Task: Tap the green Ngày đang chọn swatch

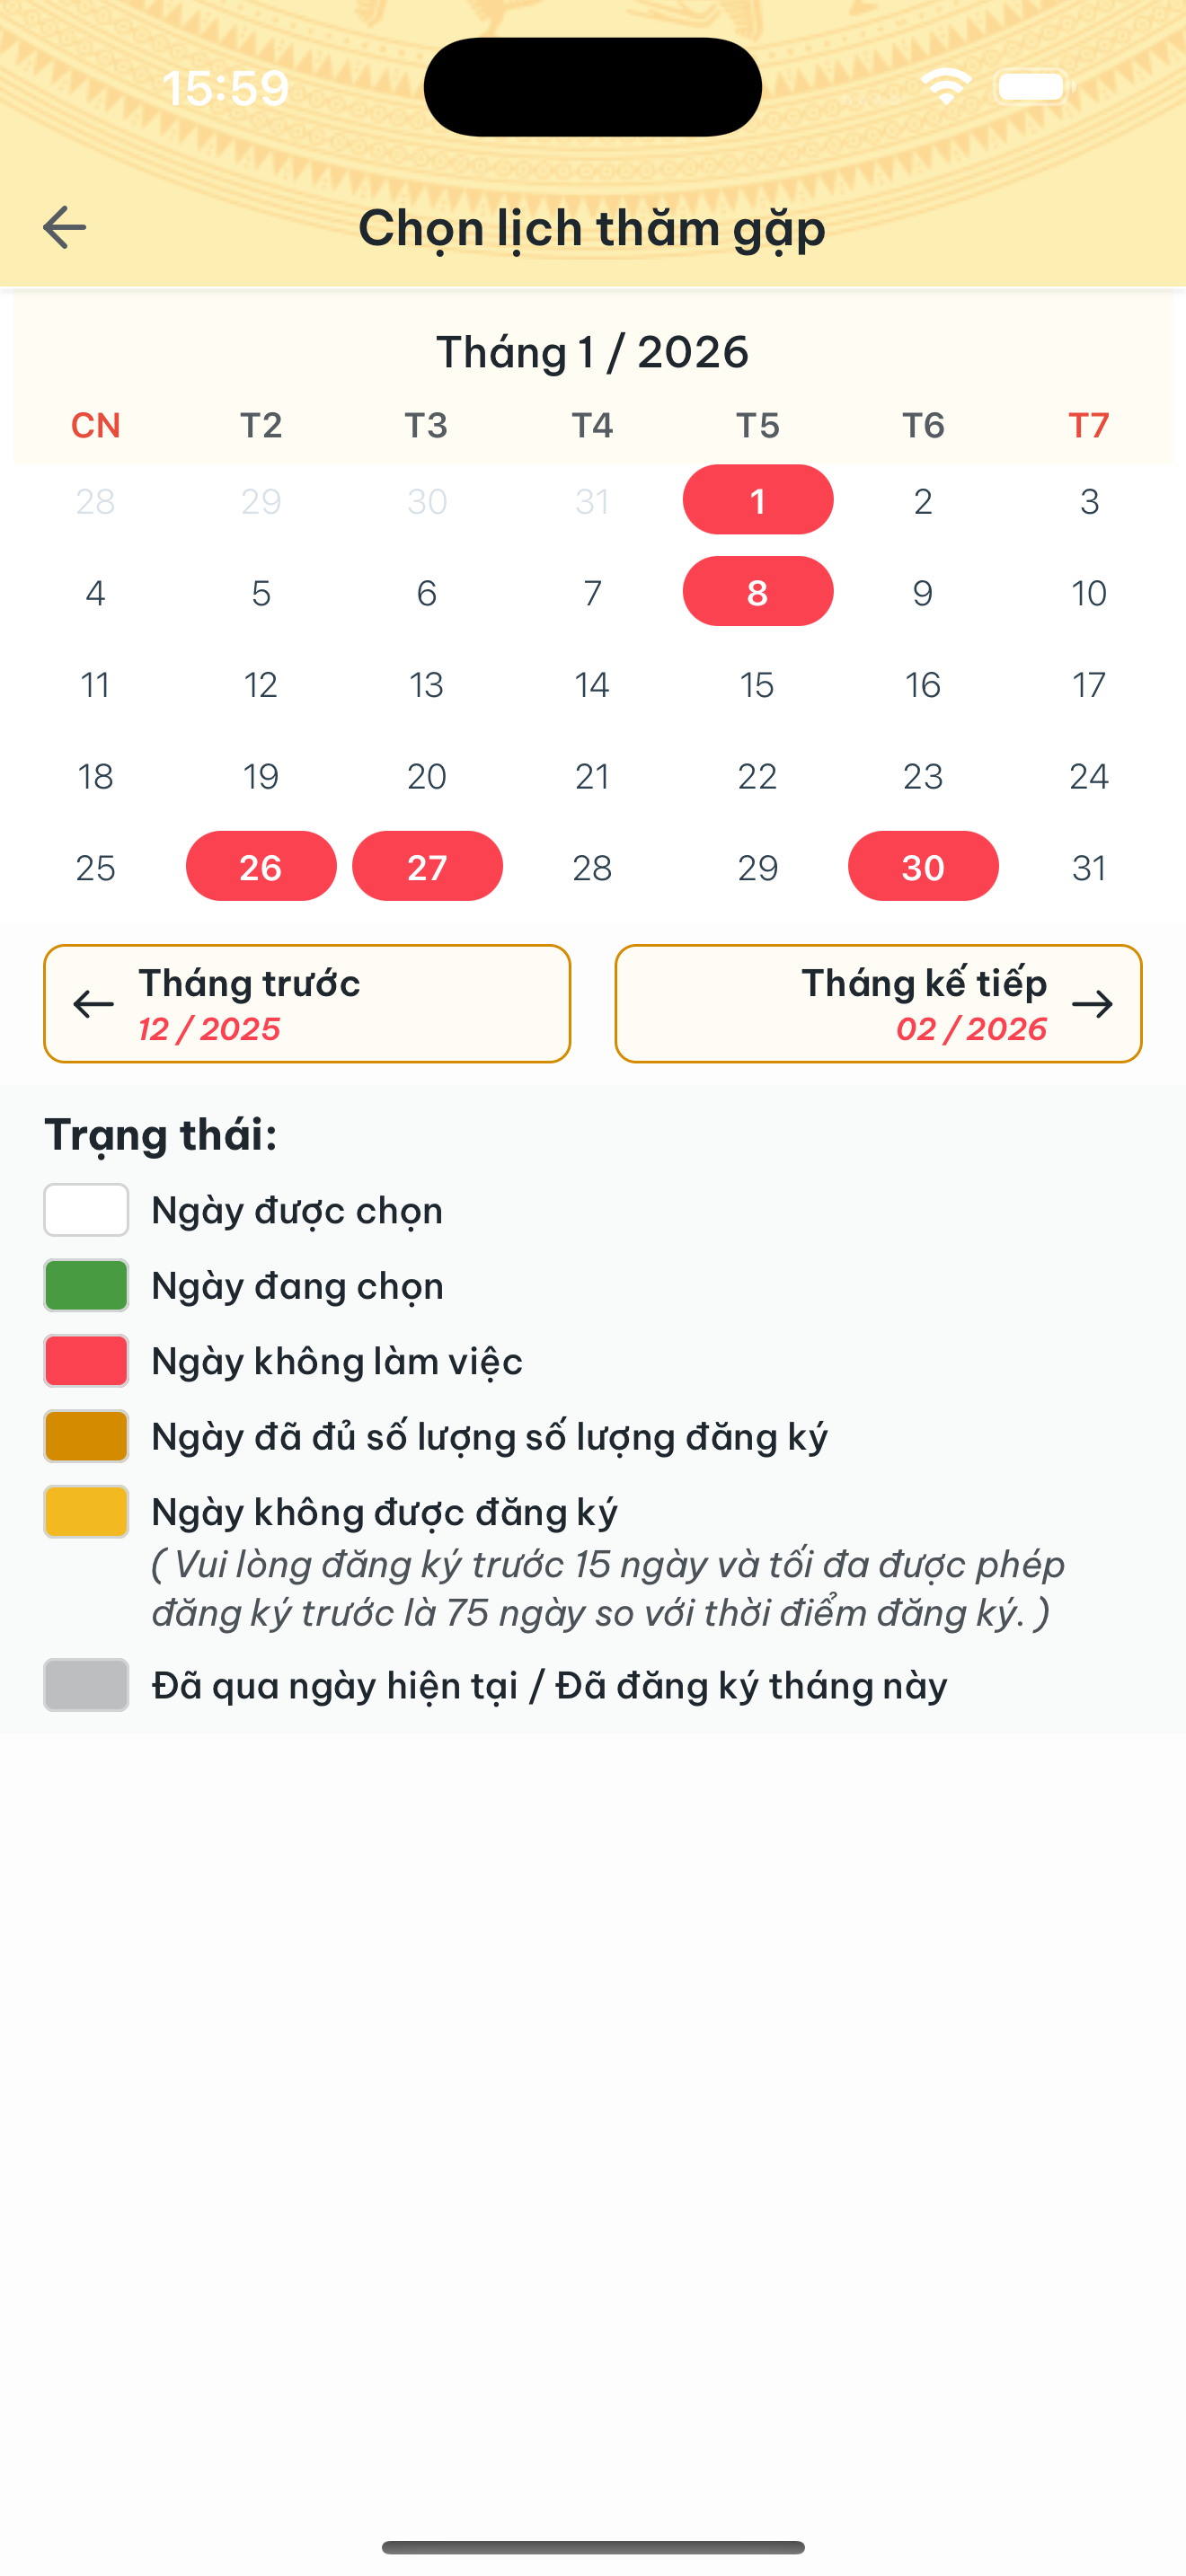Action: pos(86,1284)
